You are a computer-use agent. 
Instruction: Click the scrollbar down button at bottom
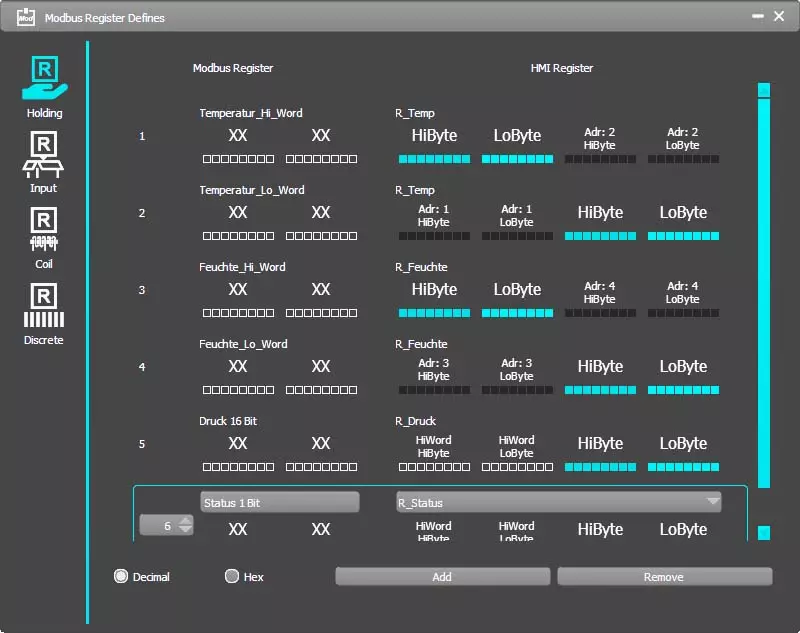[764, 532]
